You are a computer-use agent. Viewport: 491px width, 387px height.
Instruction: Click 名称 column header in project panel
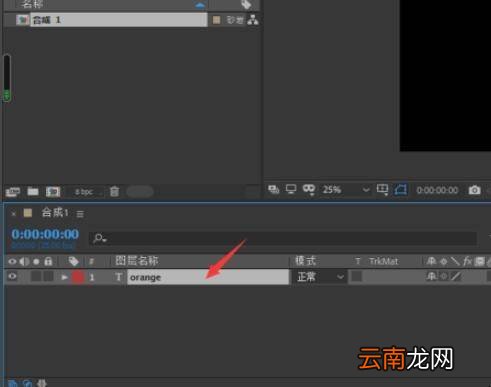click(x=32, y=4)
